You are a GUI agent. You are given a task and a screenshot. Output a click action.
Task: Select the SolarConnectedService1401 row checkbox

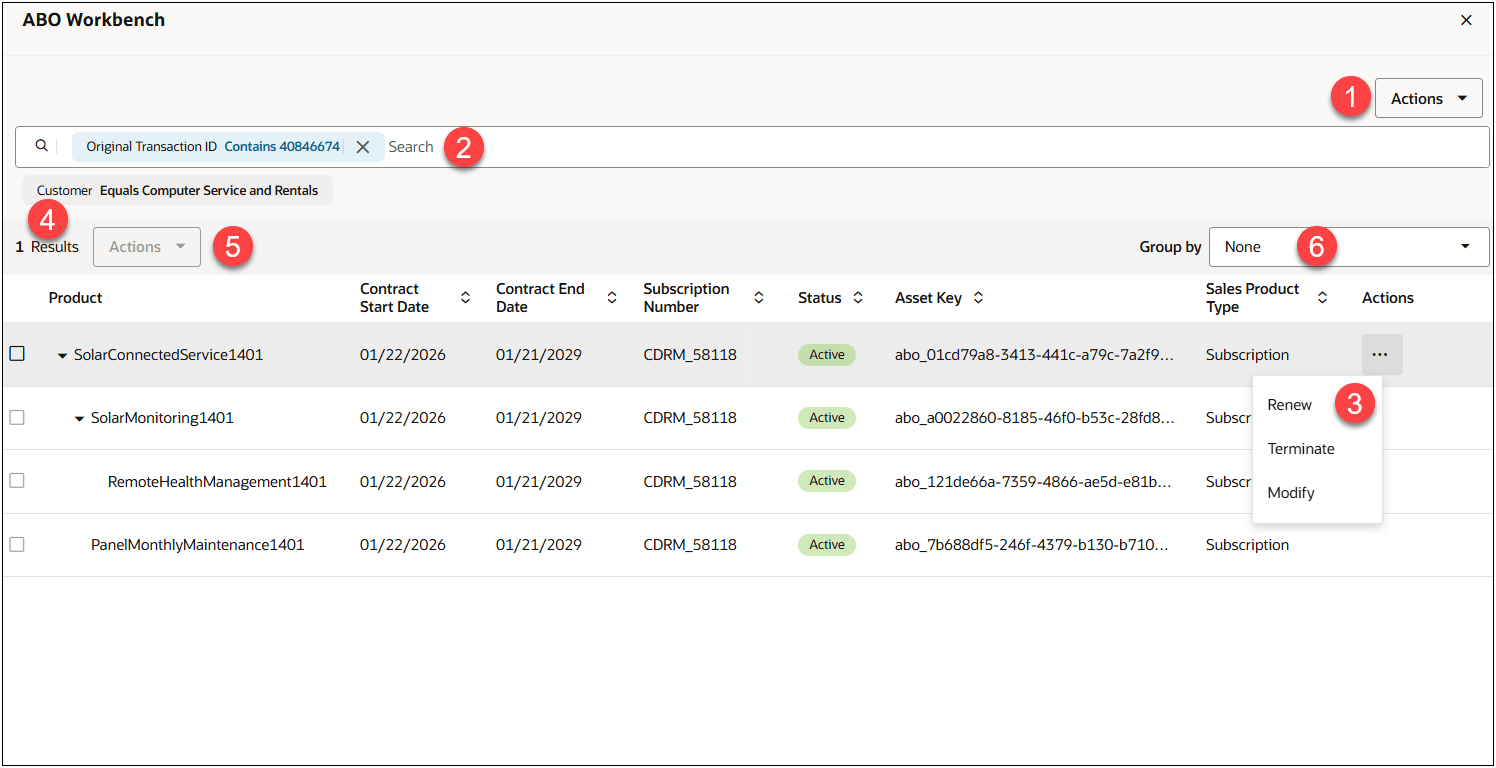(17, 354)
